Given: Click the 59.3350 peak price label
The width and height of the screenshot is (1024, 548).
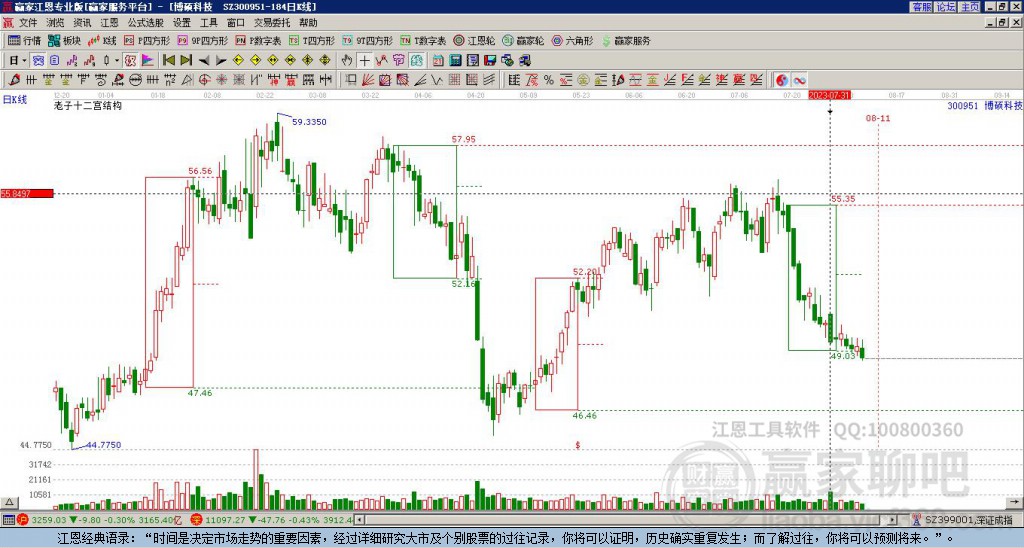Looking at the screenshot, I should coord(309,121).
